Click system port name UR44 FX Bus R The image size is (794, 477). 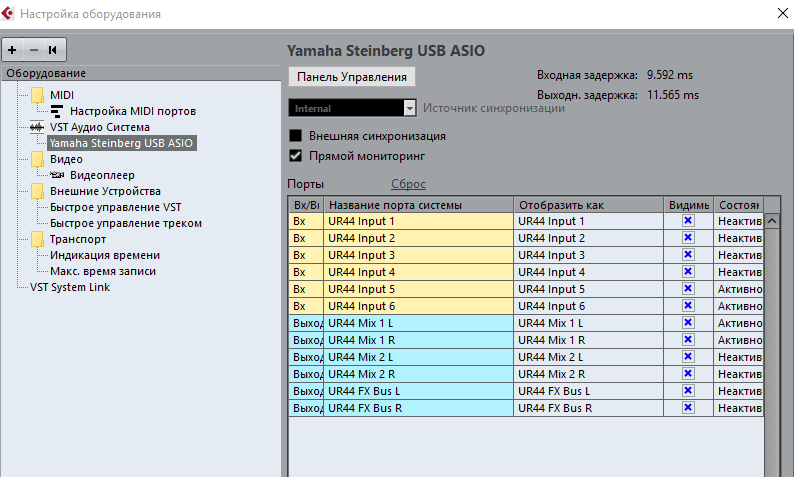click(418, 408)
